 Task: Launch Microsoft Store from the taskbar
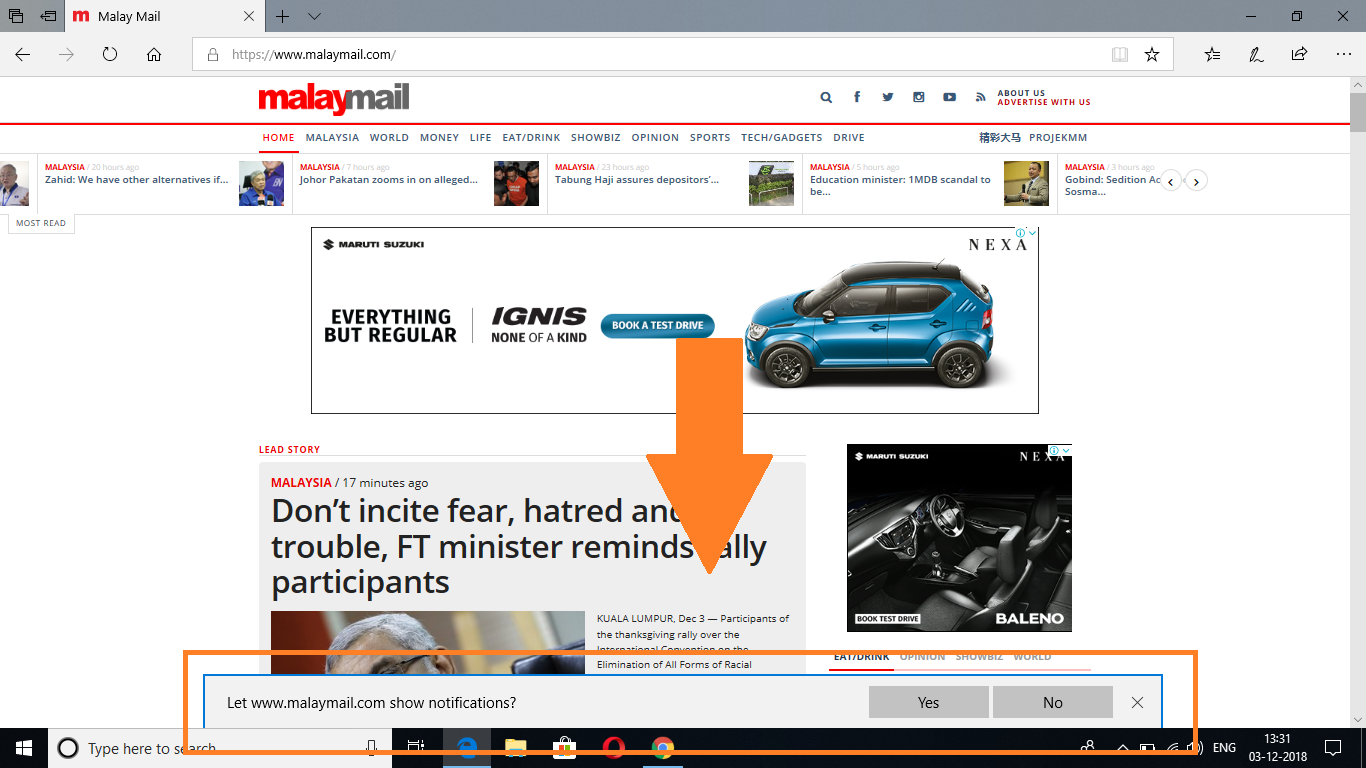[565, 748]
